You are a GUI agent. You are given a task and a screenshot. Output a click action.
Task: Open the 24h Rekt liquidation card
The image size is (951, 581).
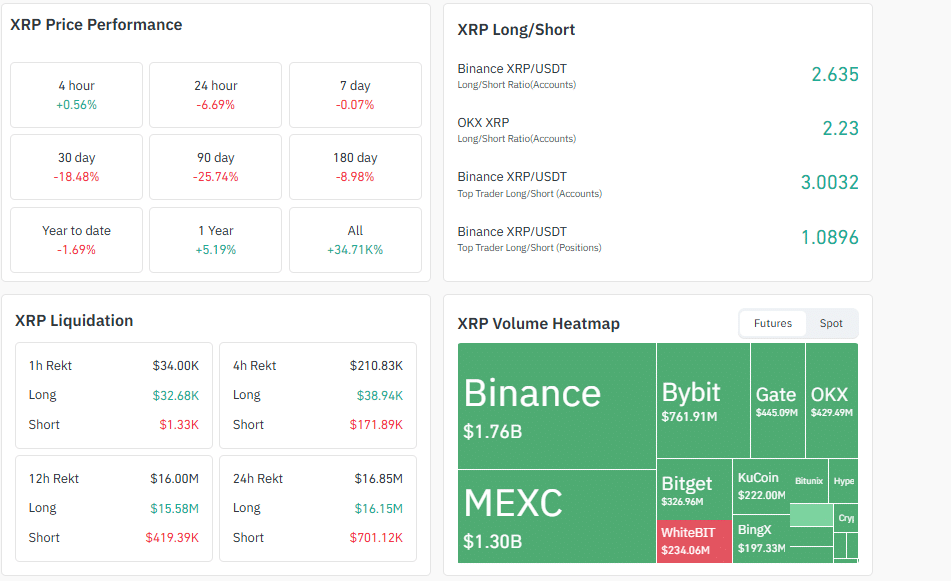320,507
